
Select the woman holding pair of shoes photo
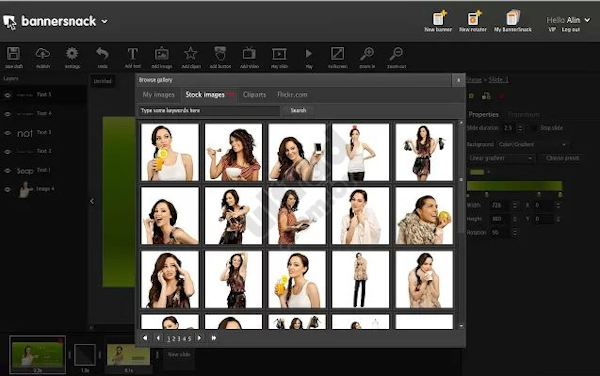(424, 152)
